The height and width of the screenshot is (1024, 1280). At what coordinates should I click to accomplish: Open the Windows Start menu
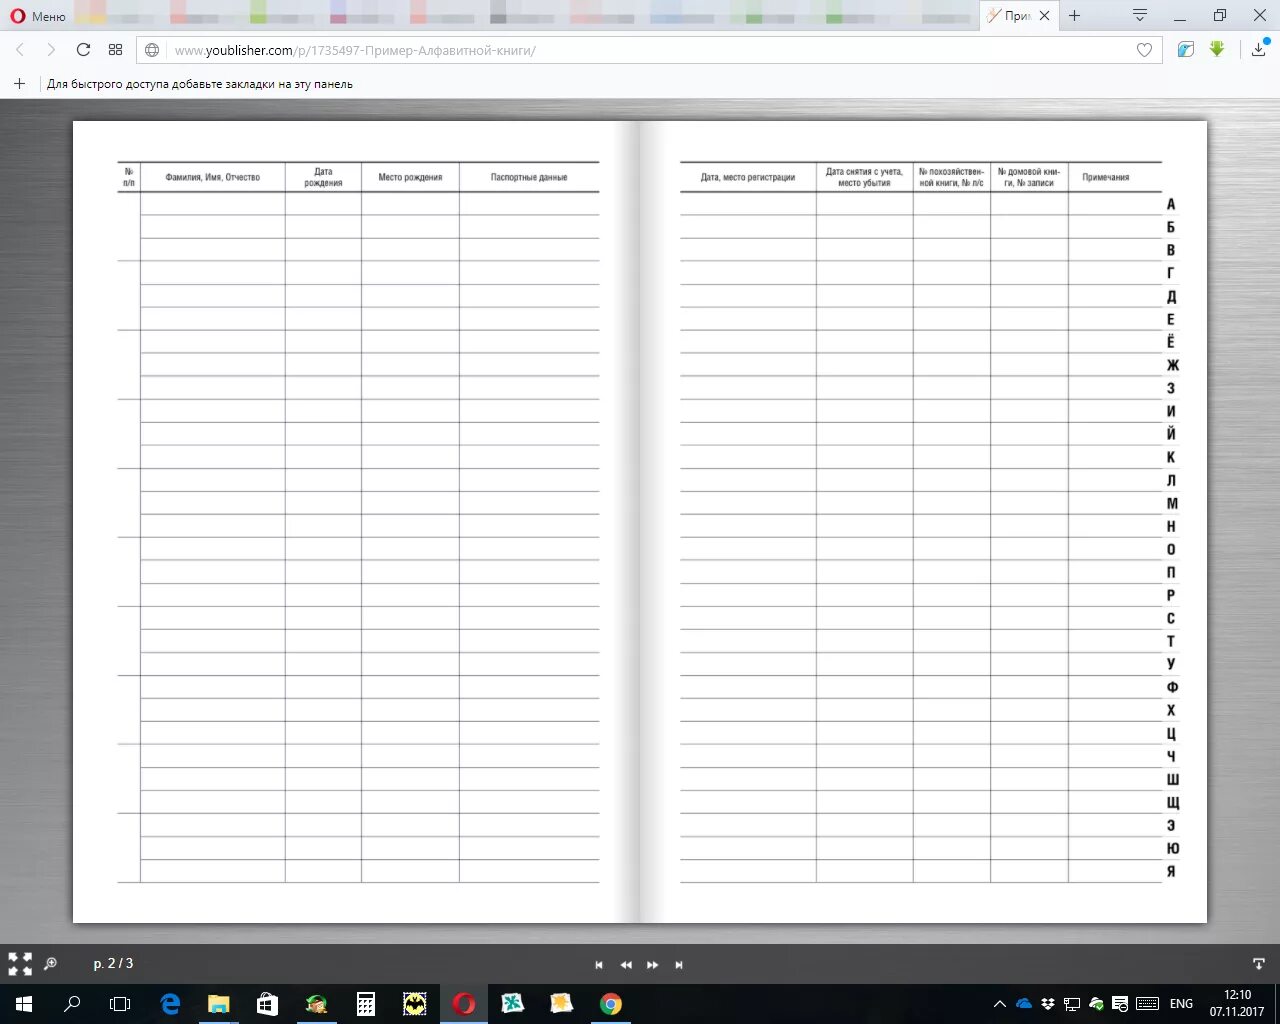pos(24,1004)
